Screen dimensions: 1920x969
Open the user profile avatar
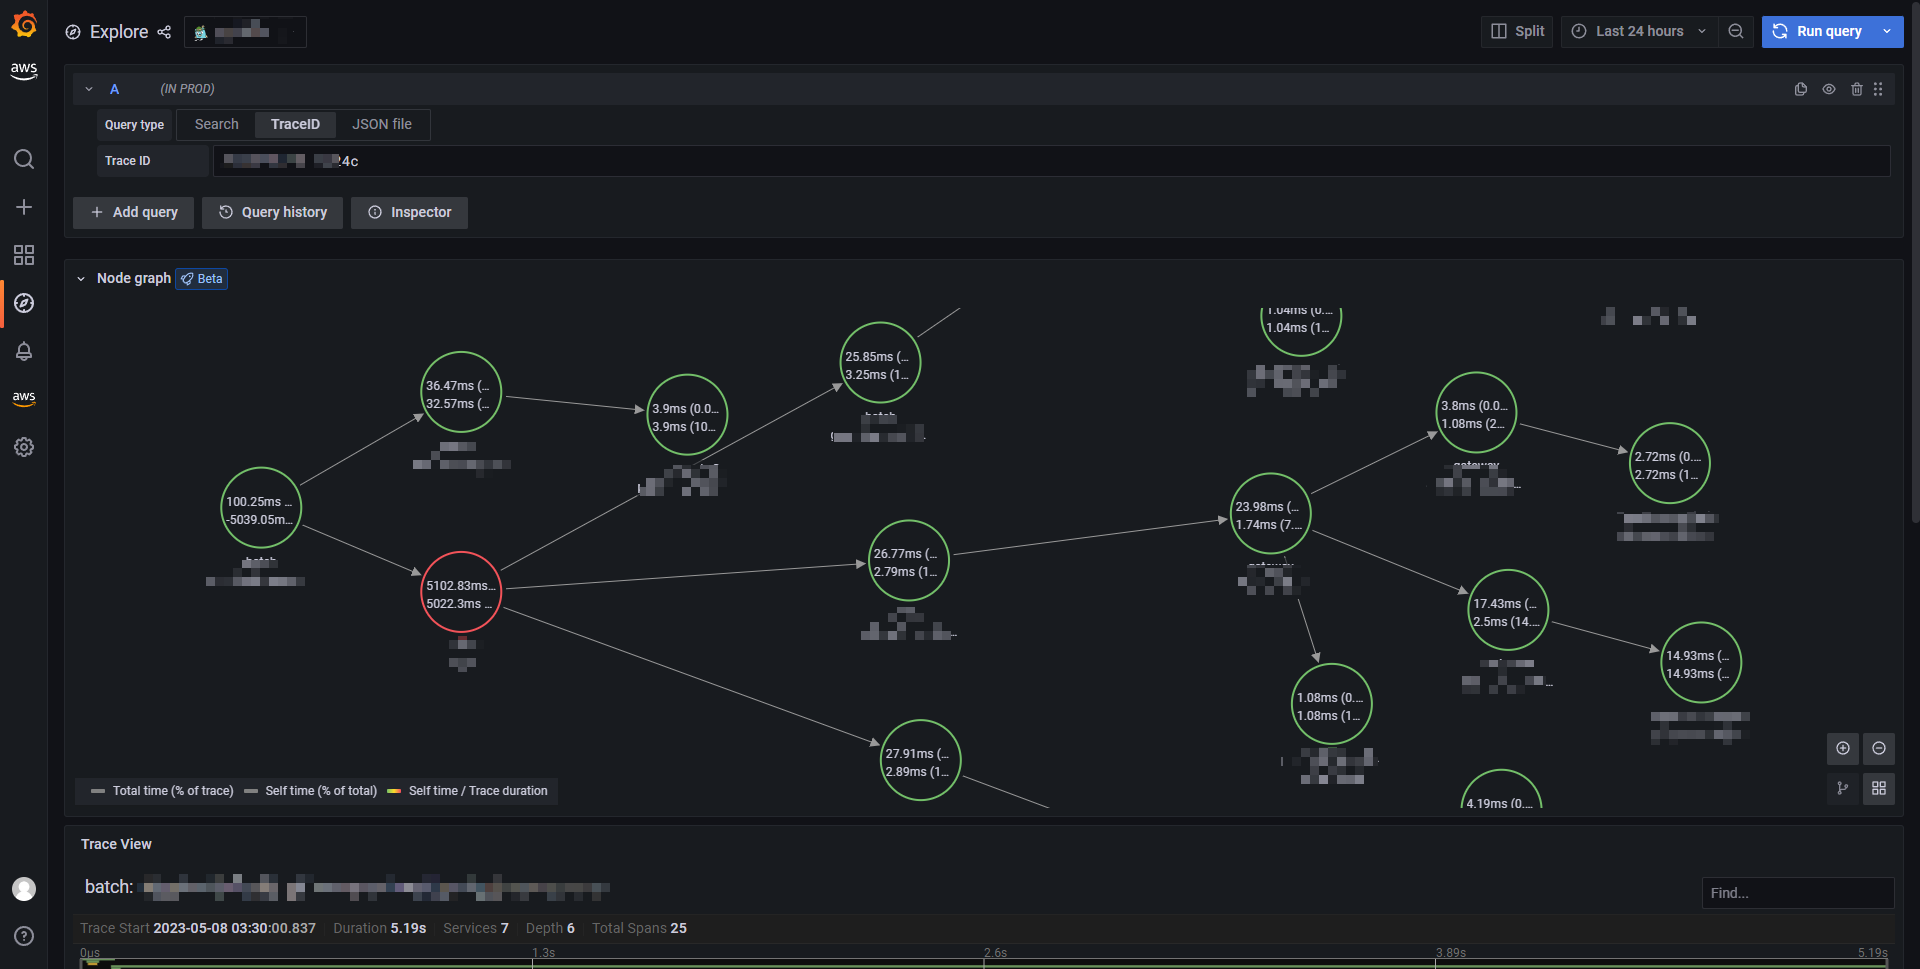point(24,889)
